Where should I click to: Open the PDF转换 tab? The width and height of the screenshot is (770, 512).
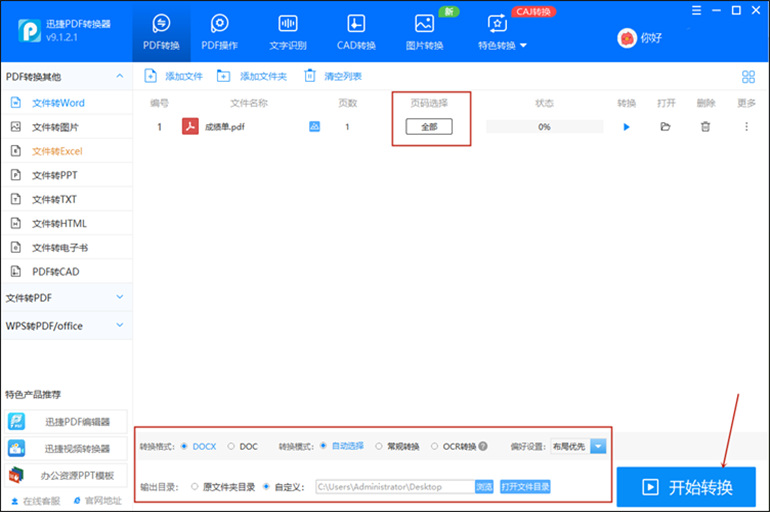(x=161, y=32)
